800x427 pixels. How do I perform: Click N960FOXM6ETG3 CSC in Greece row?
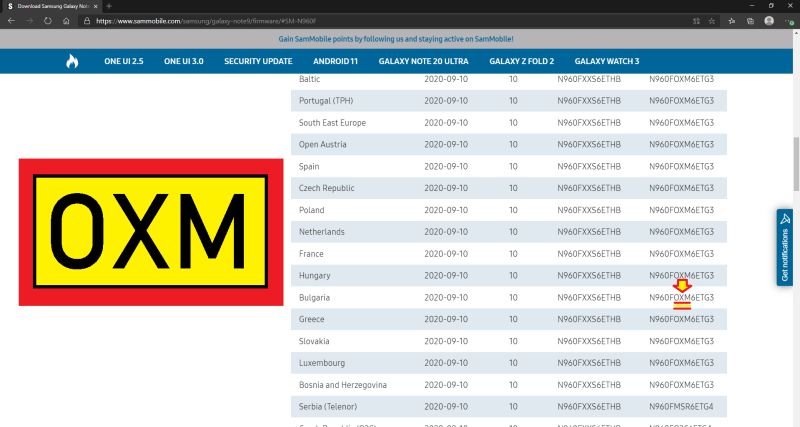tap(681, 319)
